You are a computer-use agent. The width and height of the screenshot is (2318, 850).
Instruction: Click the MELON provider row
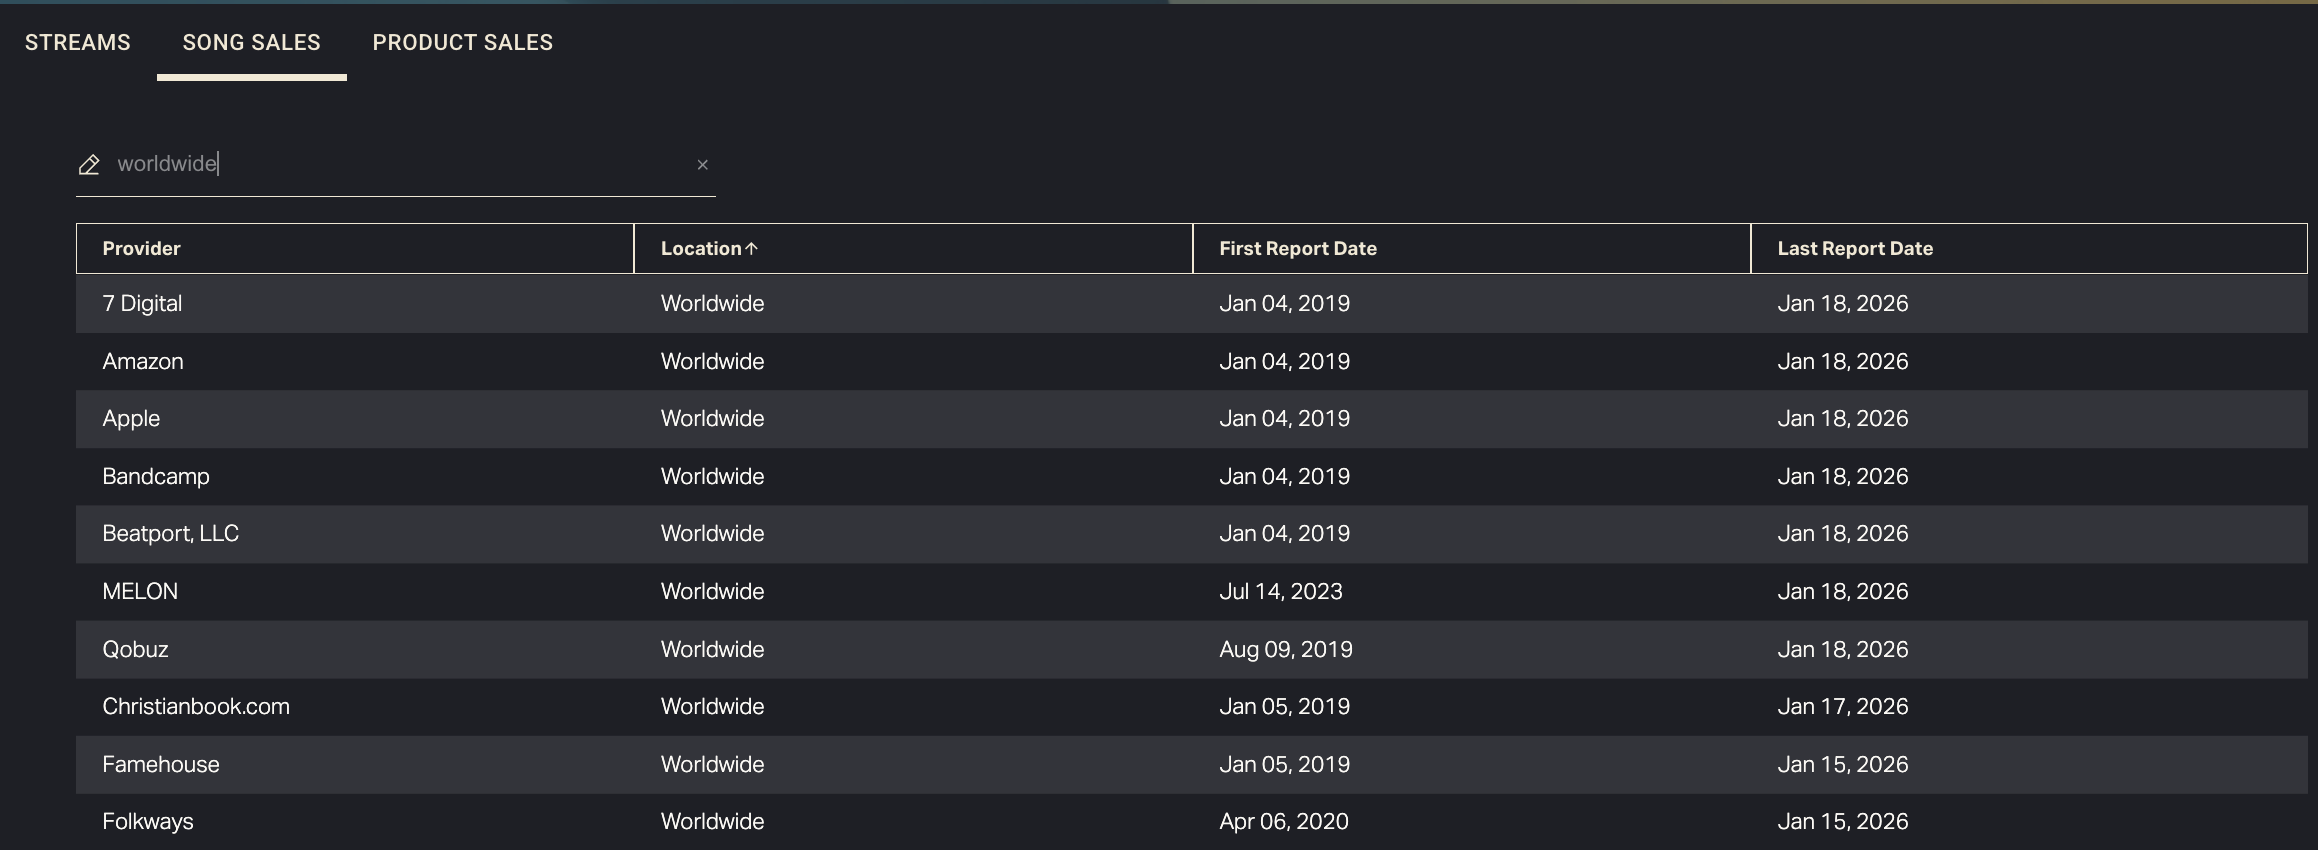tap(140, 592)
